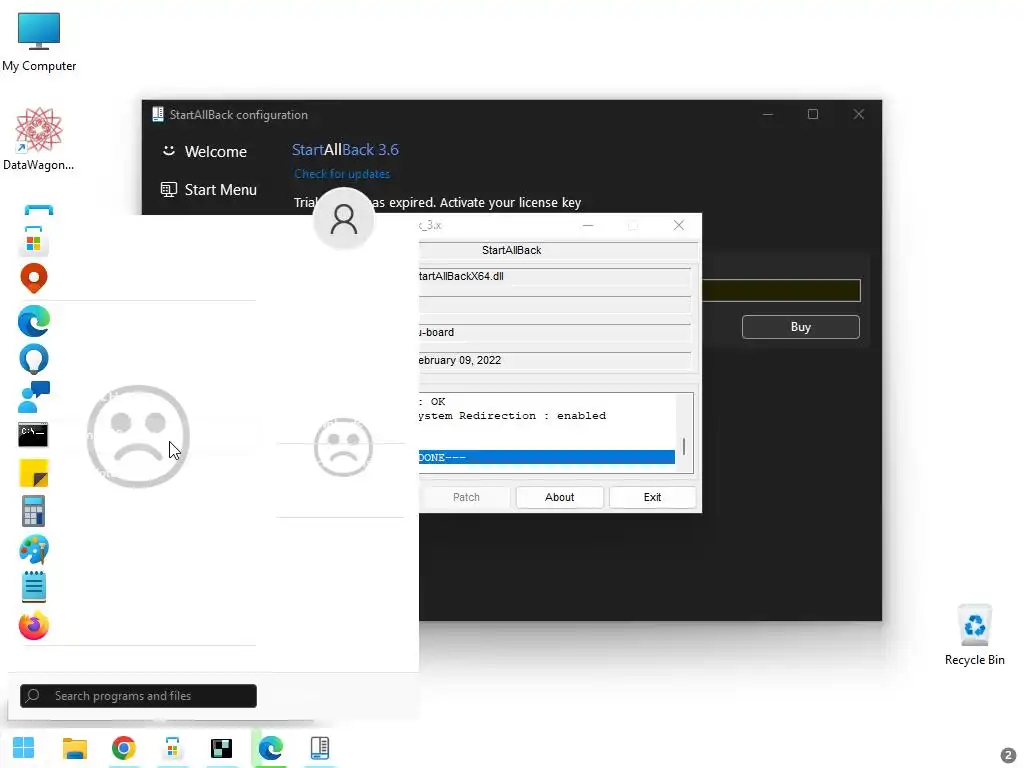
Task: Click the greyed-out Patch button
Action: (x=466, y=497)
